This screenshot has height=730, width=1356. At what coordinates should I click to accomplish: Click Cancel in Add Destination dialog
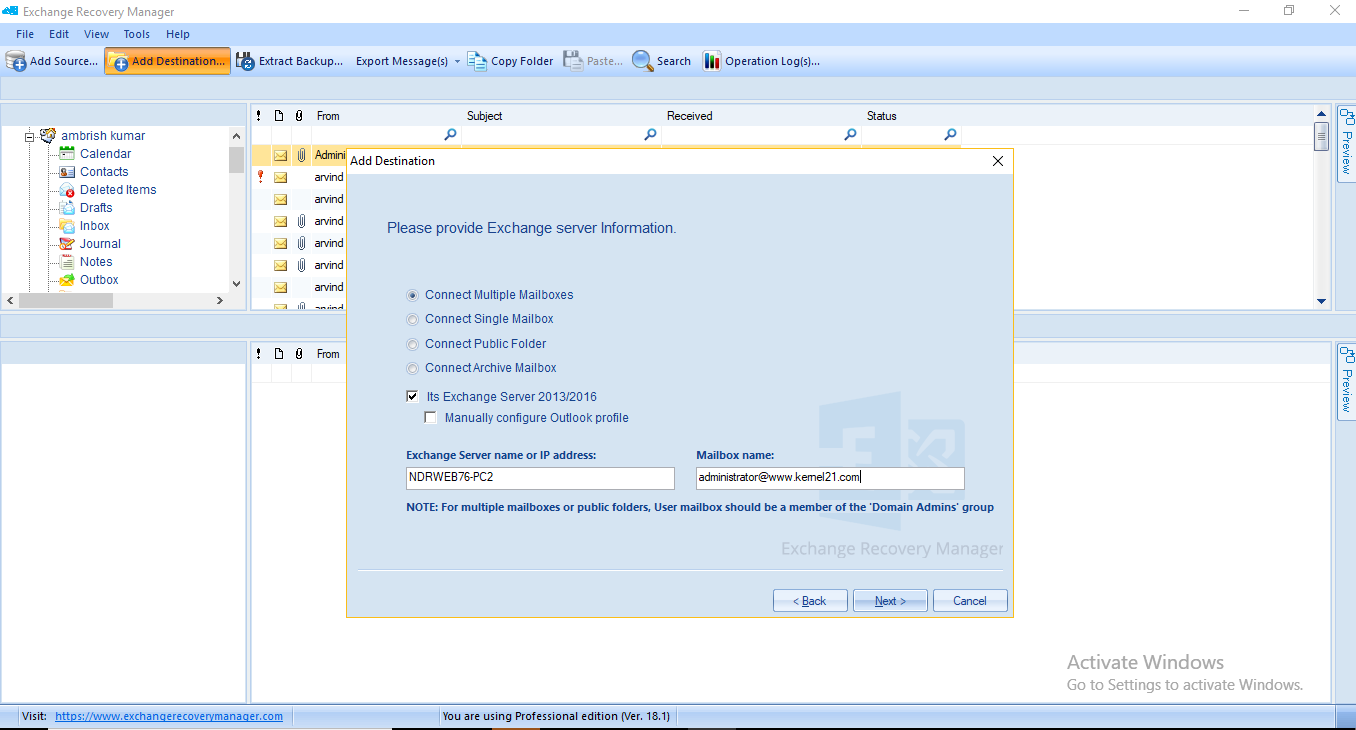[x=970, y=601]
